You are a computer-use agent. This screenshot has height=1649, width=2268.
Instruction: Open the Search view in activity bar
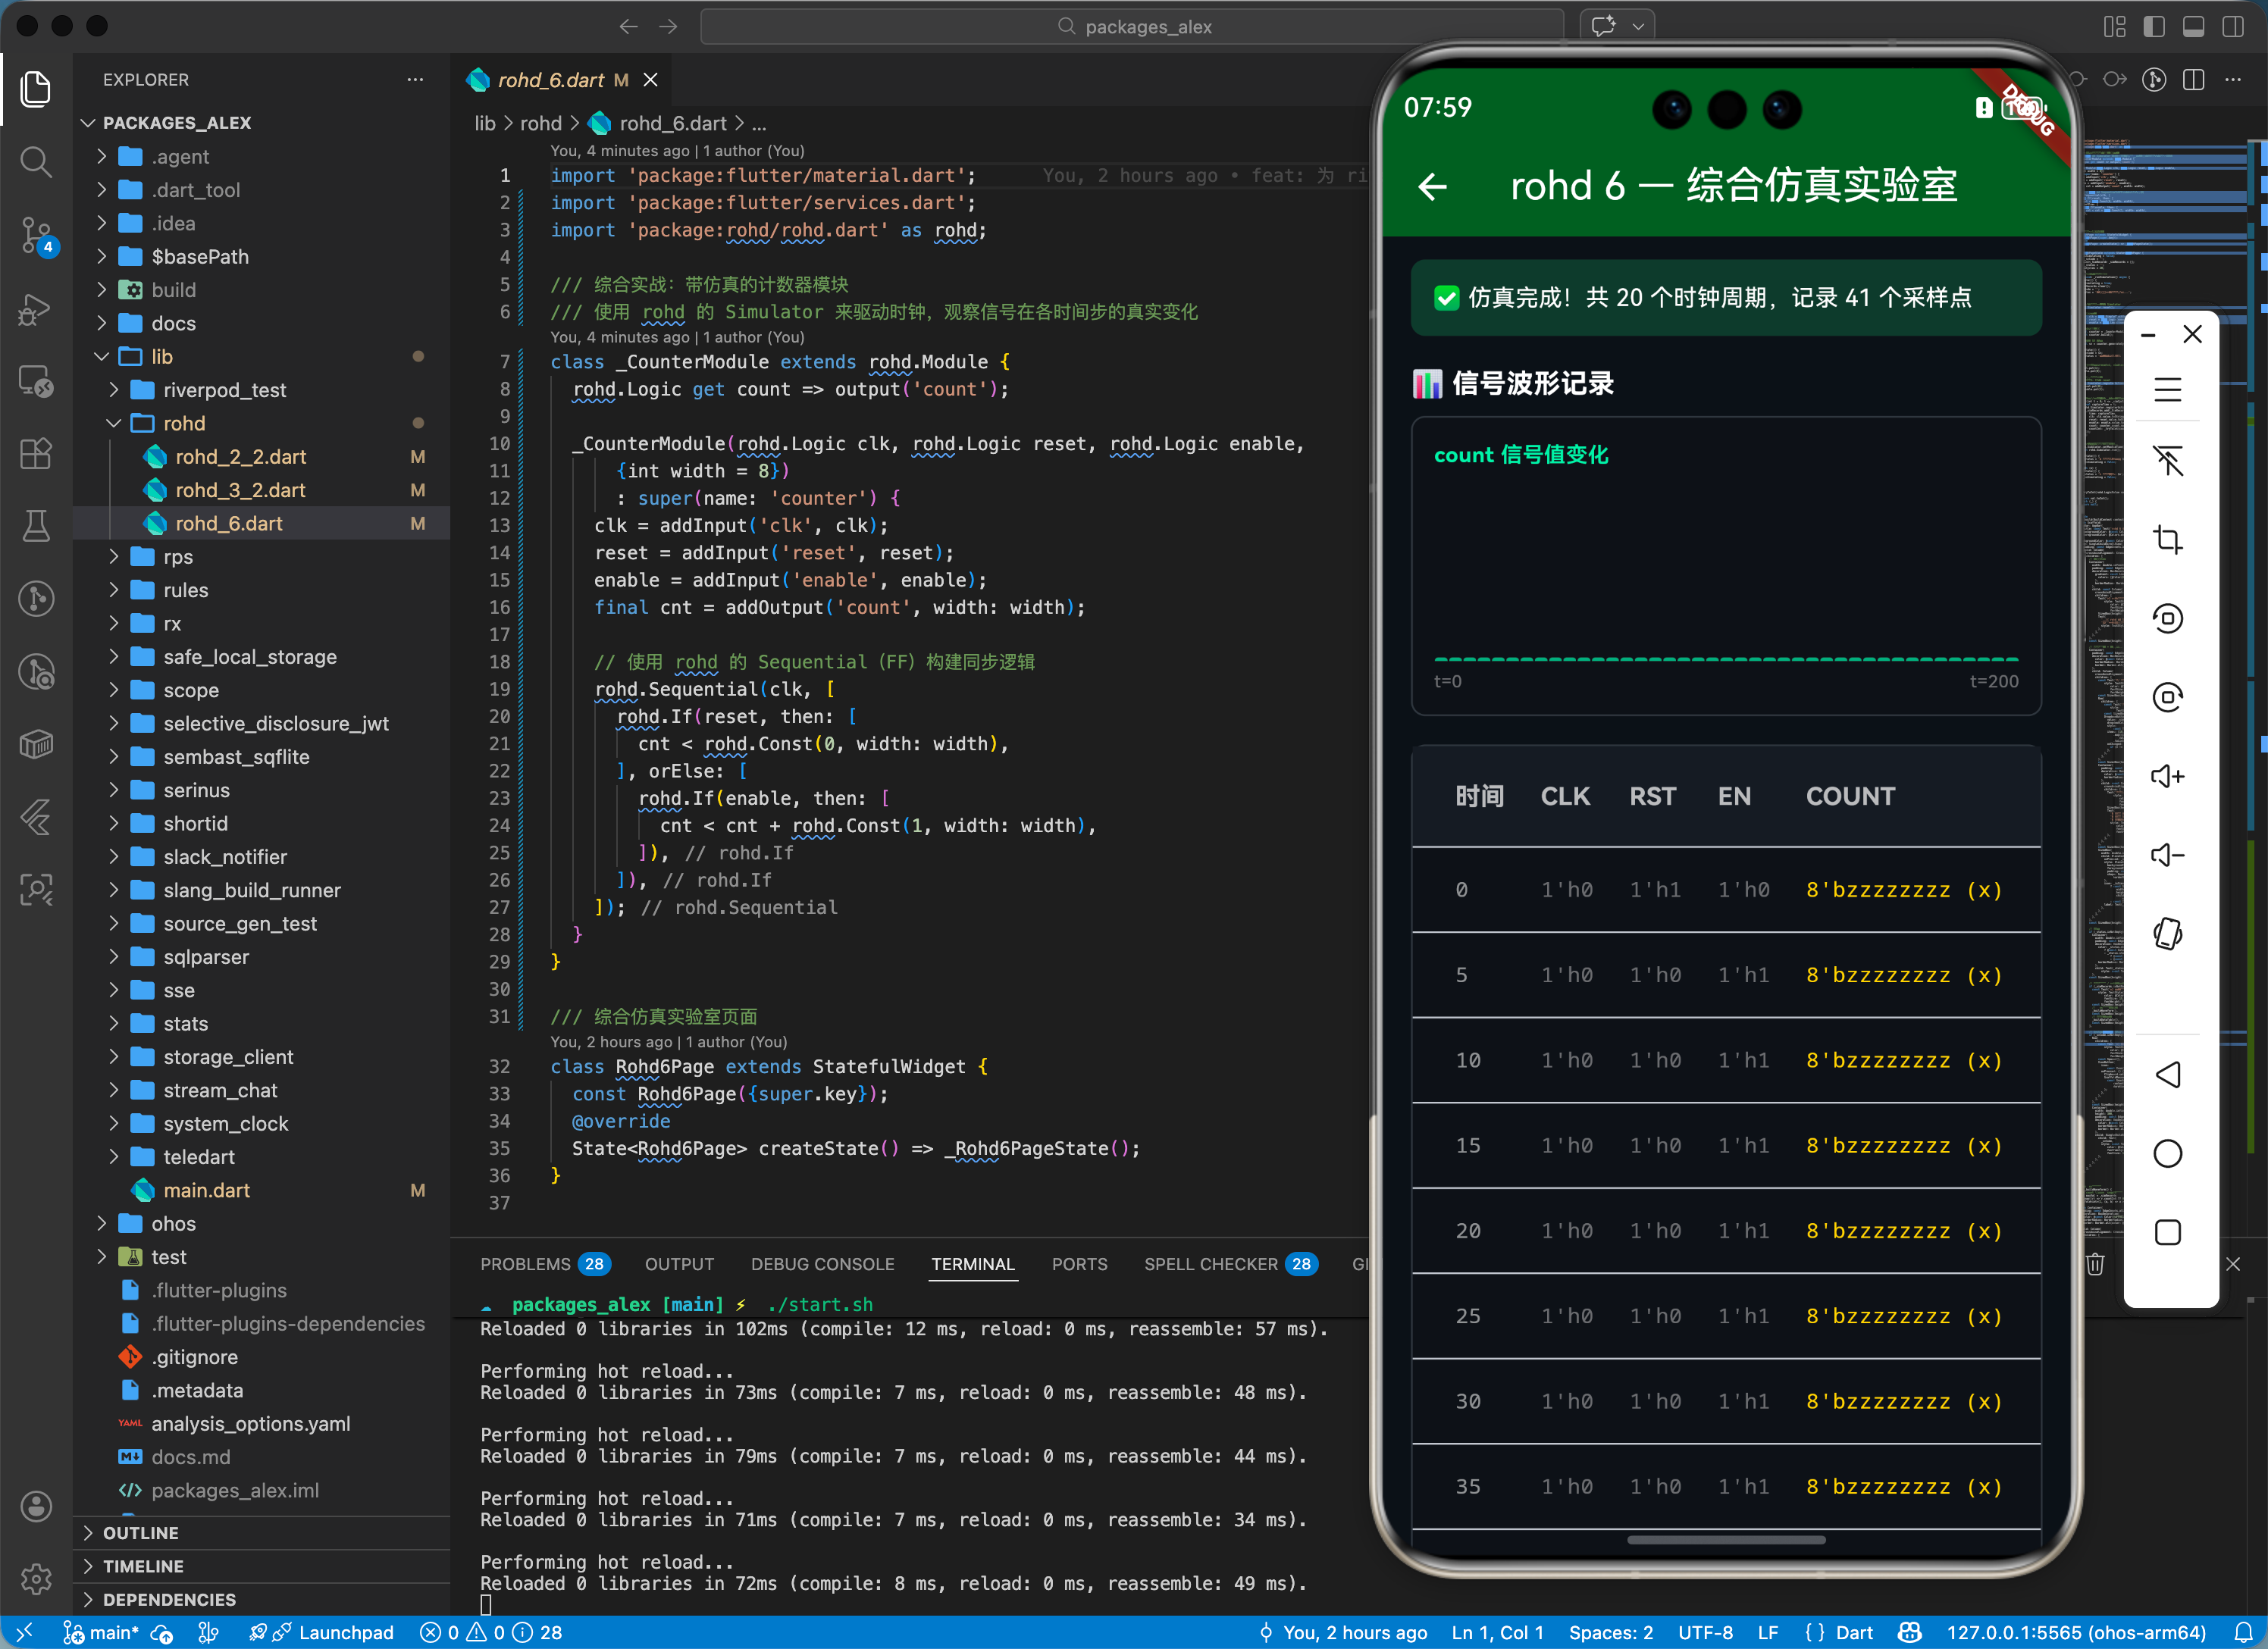coord(36,162)
